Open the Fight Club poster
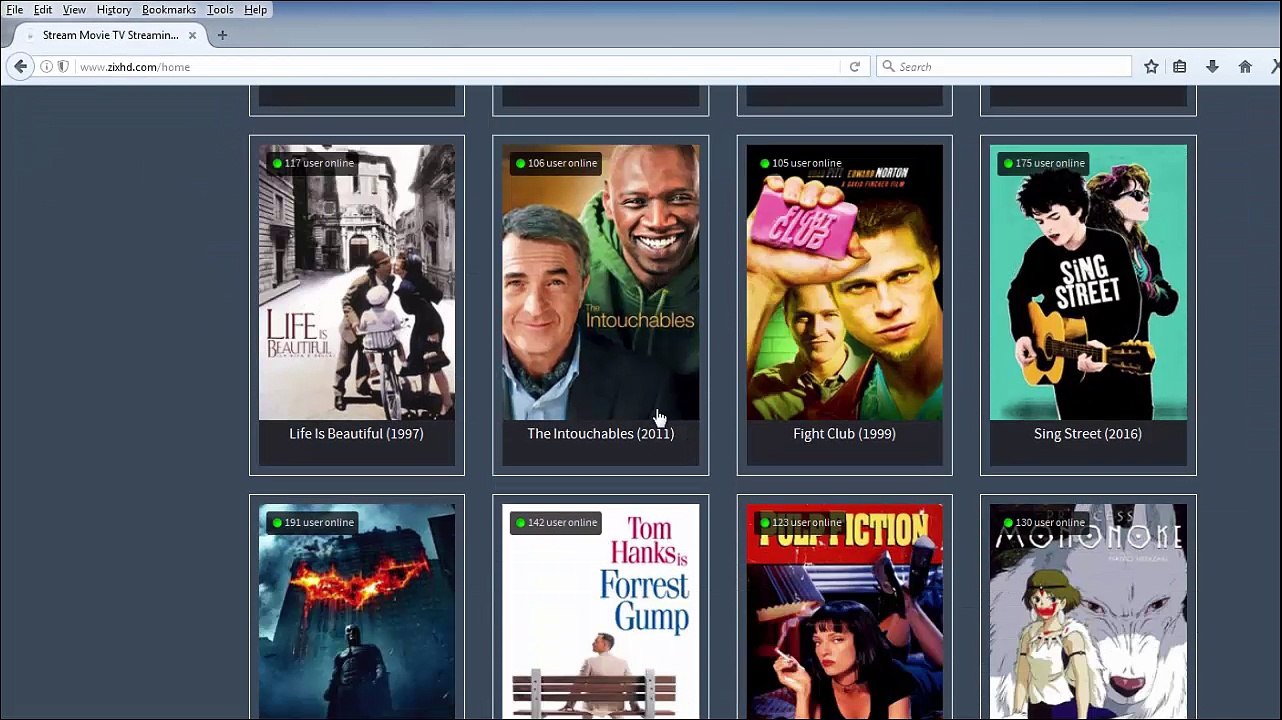 click(x=845, y=282)
